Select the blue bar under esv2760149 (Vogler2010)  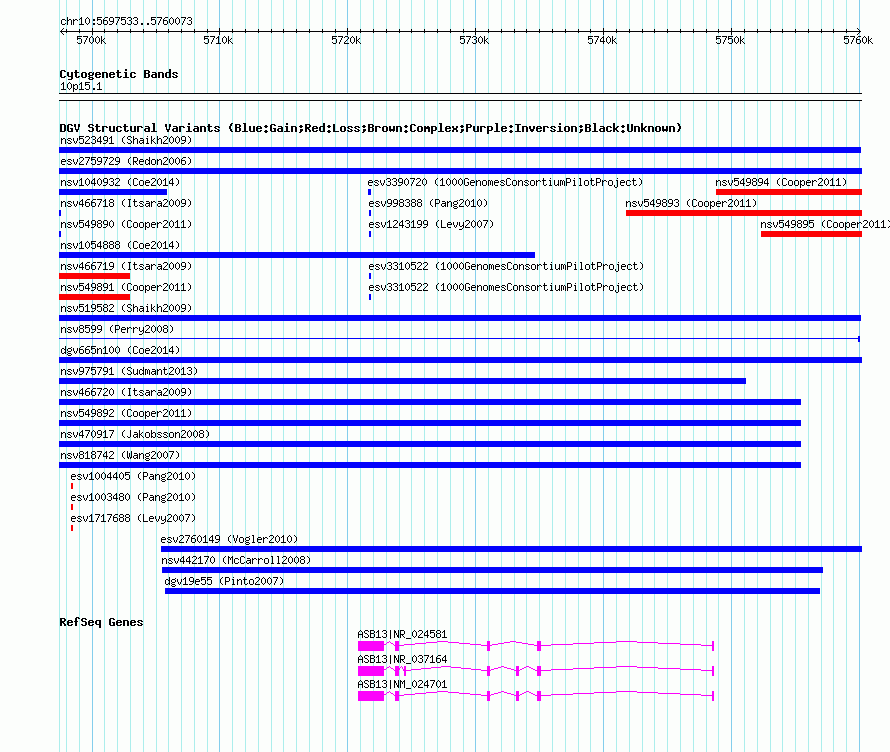[x=511, y=549]
